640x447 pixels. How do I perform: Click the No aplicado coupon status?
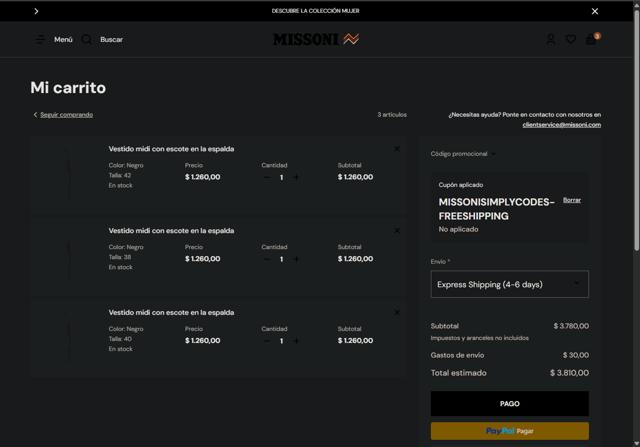coord(458,229)
